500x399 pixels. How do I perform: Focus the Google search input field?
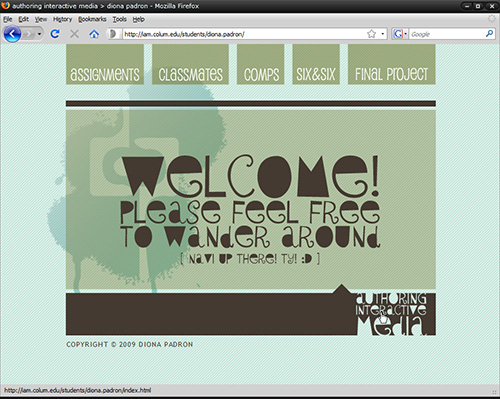point(446,34)
